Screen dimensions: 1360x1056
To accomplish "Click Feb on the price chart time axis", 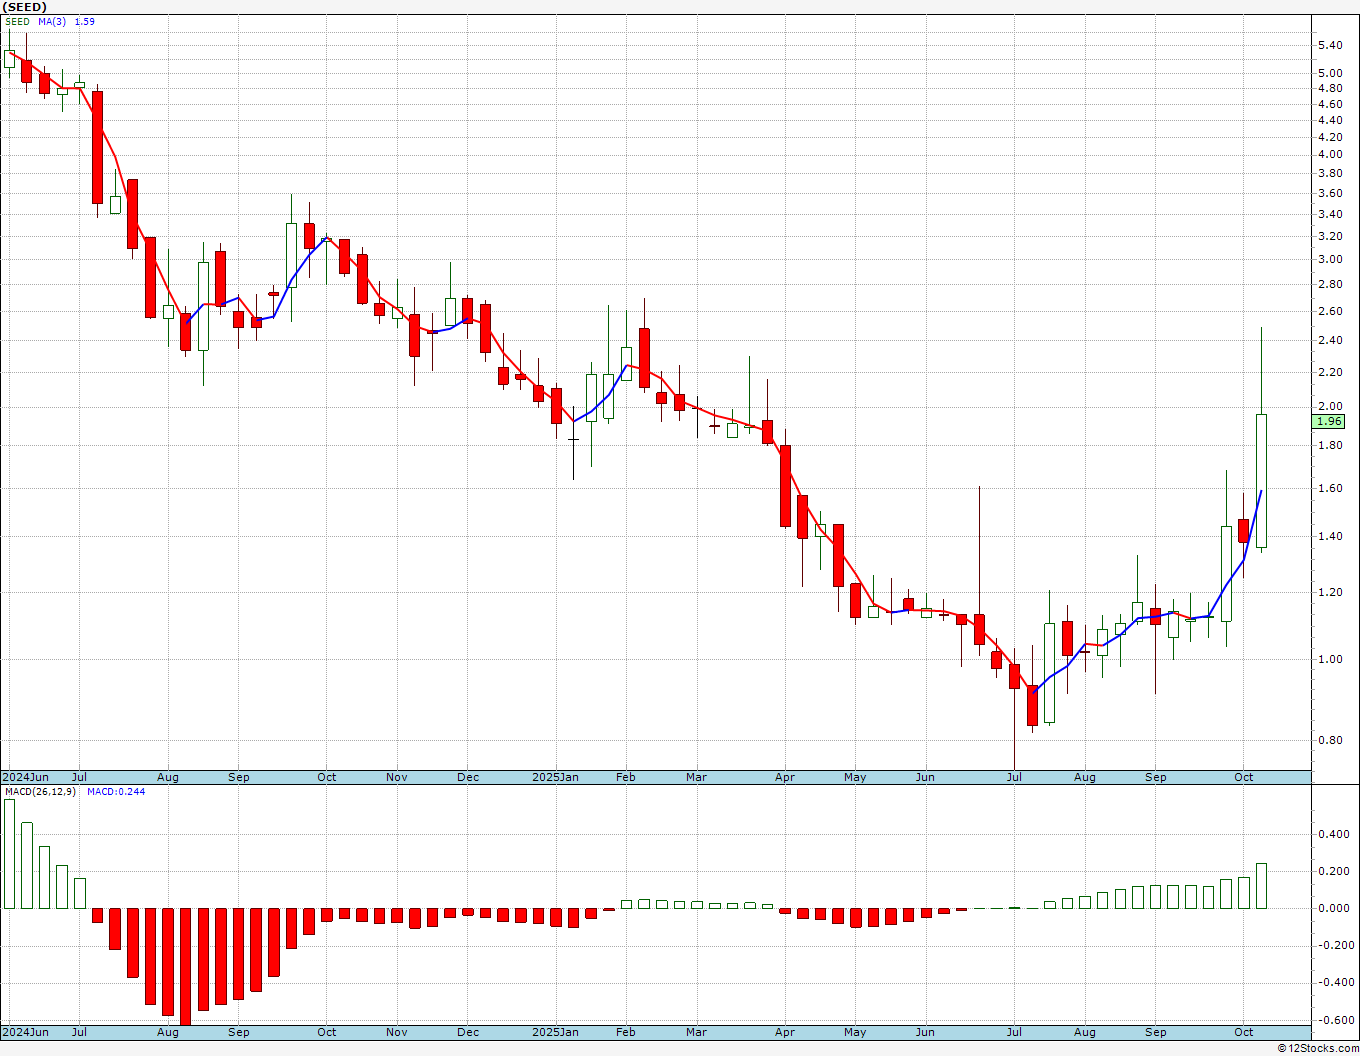I will 626,777.
